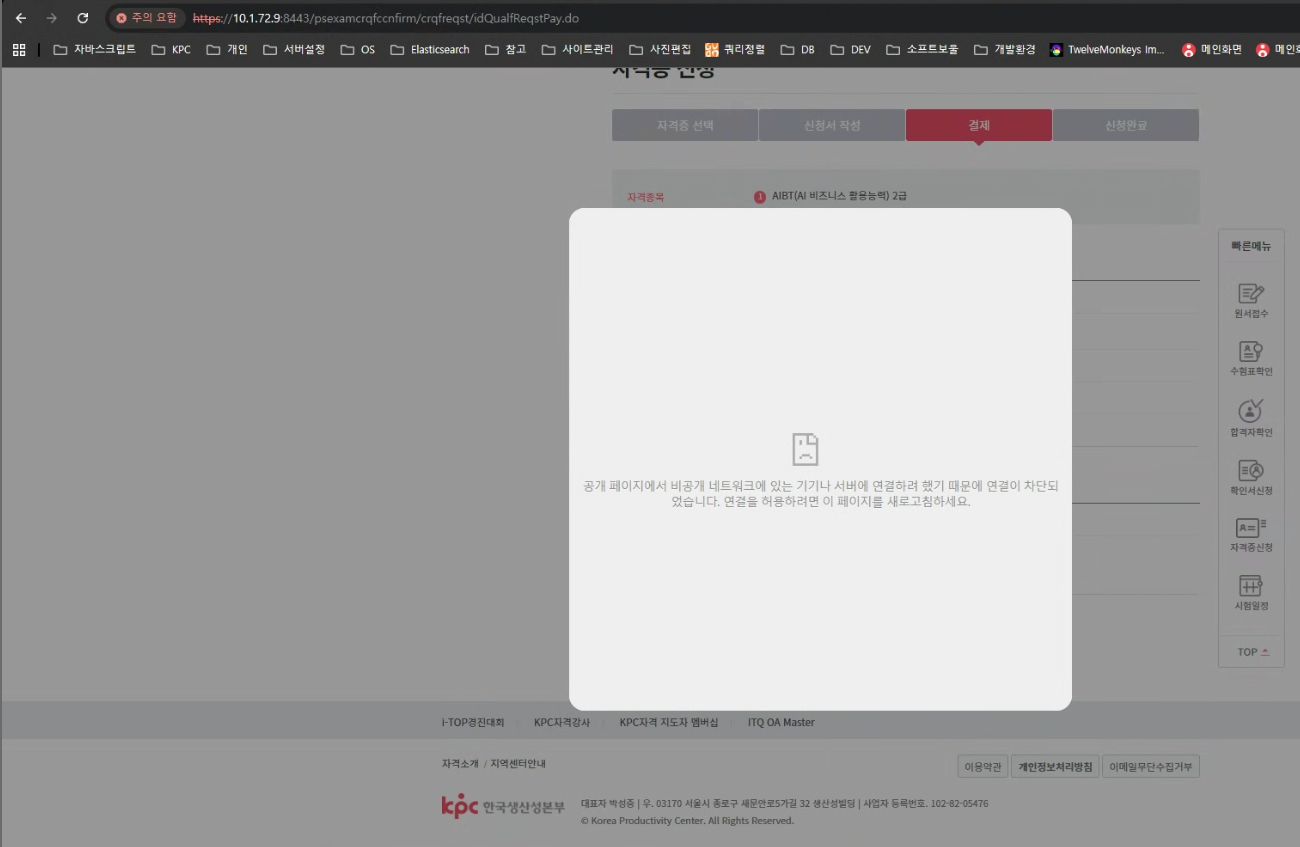Click the sad-page error icon in the dialog

point(805,449)
